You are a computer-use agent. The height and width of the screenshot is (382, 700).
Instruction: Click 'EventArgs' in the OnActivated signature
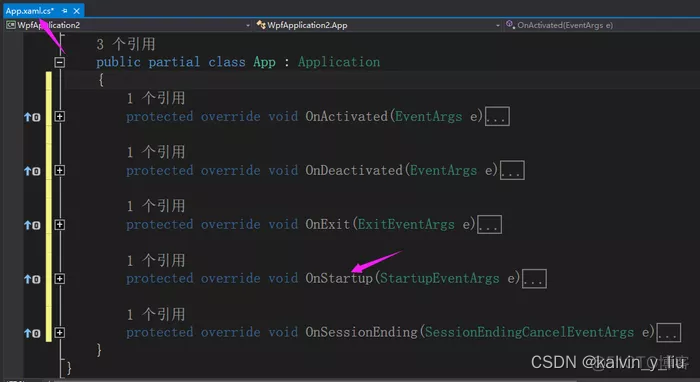(429, 116)
